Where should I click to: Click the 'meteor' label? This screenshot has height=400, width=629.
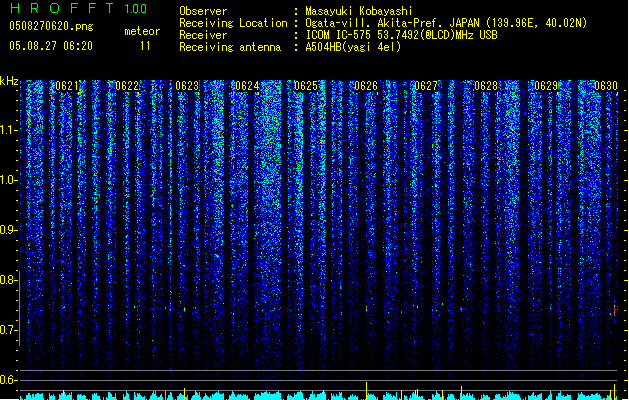pyautogui.click(x=142, y=31)
